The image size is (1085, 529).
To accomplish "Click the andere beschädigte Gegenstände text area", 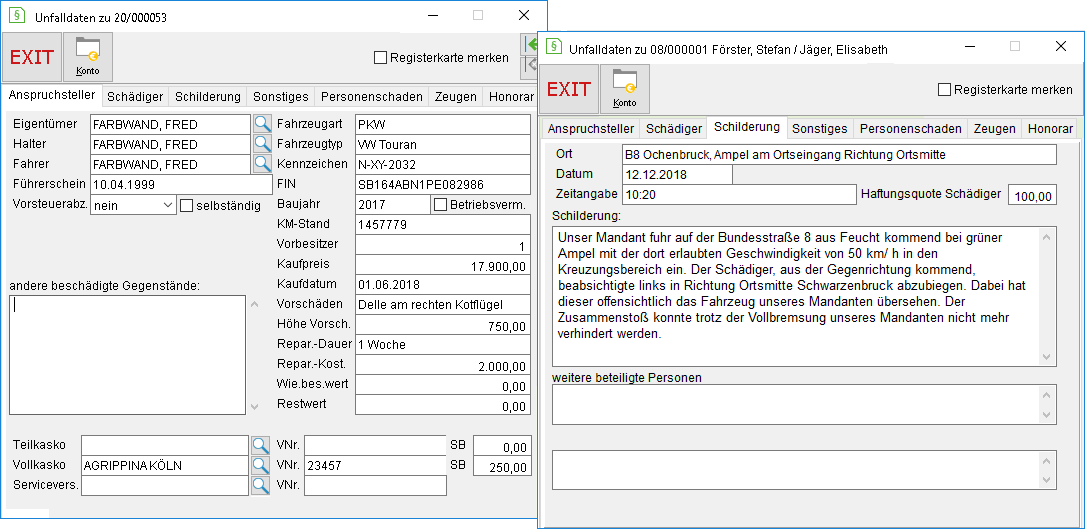I will click(127, 355).
